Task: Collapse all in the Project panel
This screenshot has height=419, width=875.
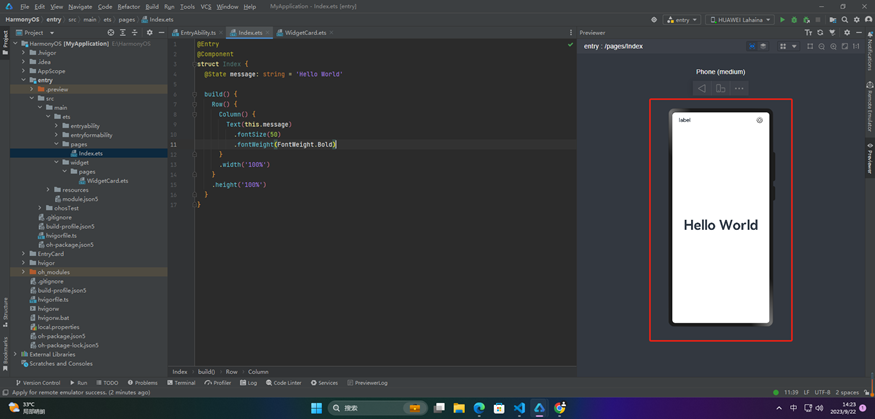Action: pos(134,33)
